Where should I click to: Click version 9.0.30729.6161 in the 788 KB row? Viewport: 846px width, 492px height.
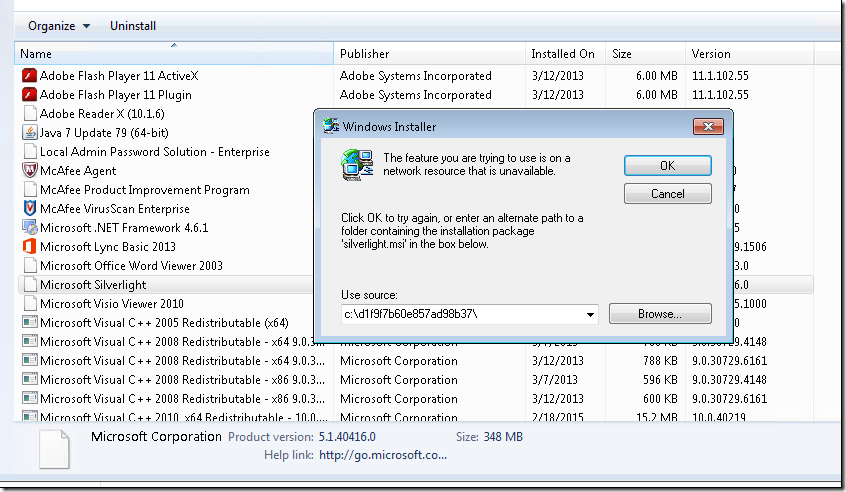[729, 360]
